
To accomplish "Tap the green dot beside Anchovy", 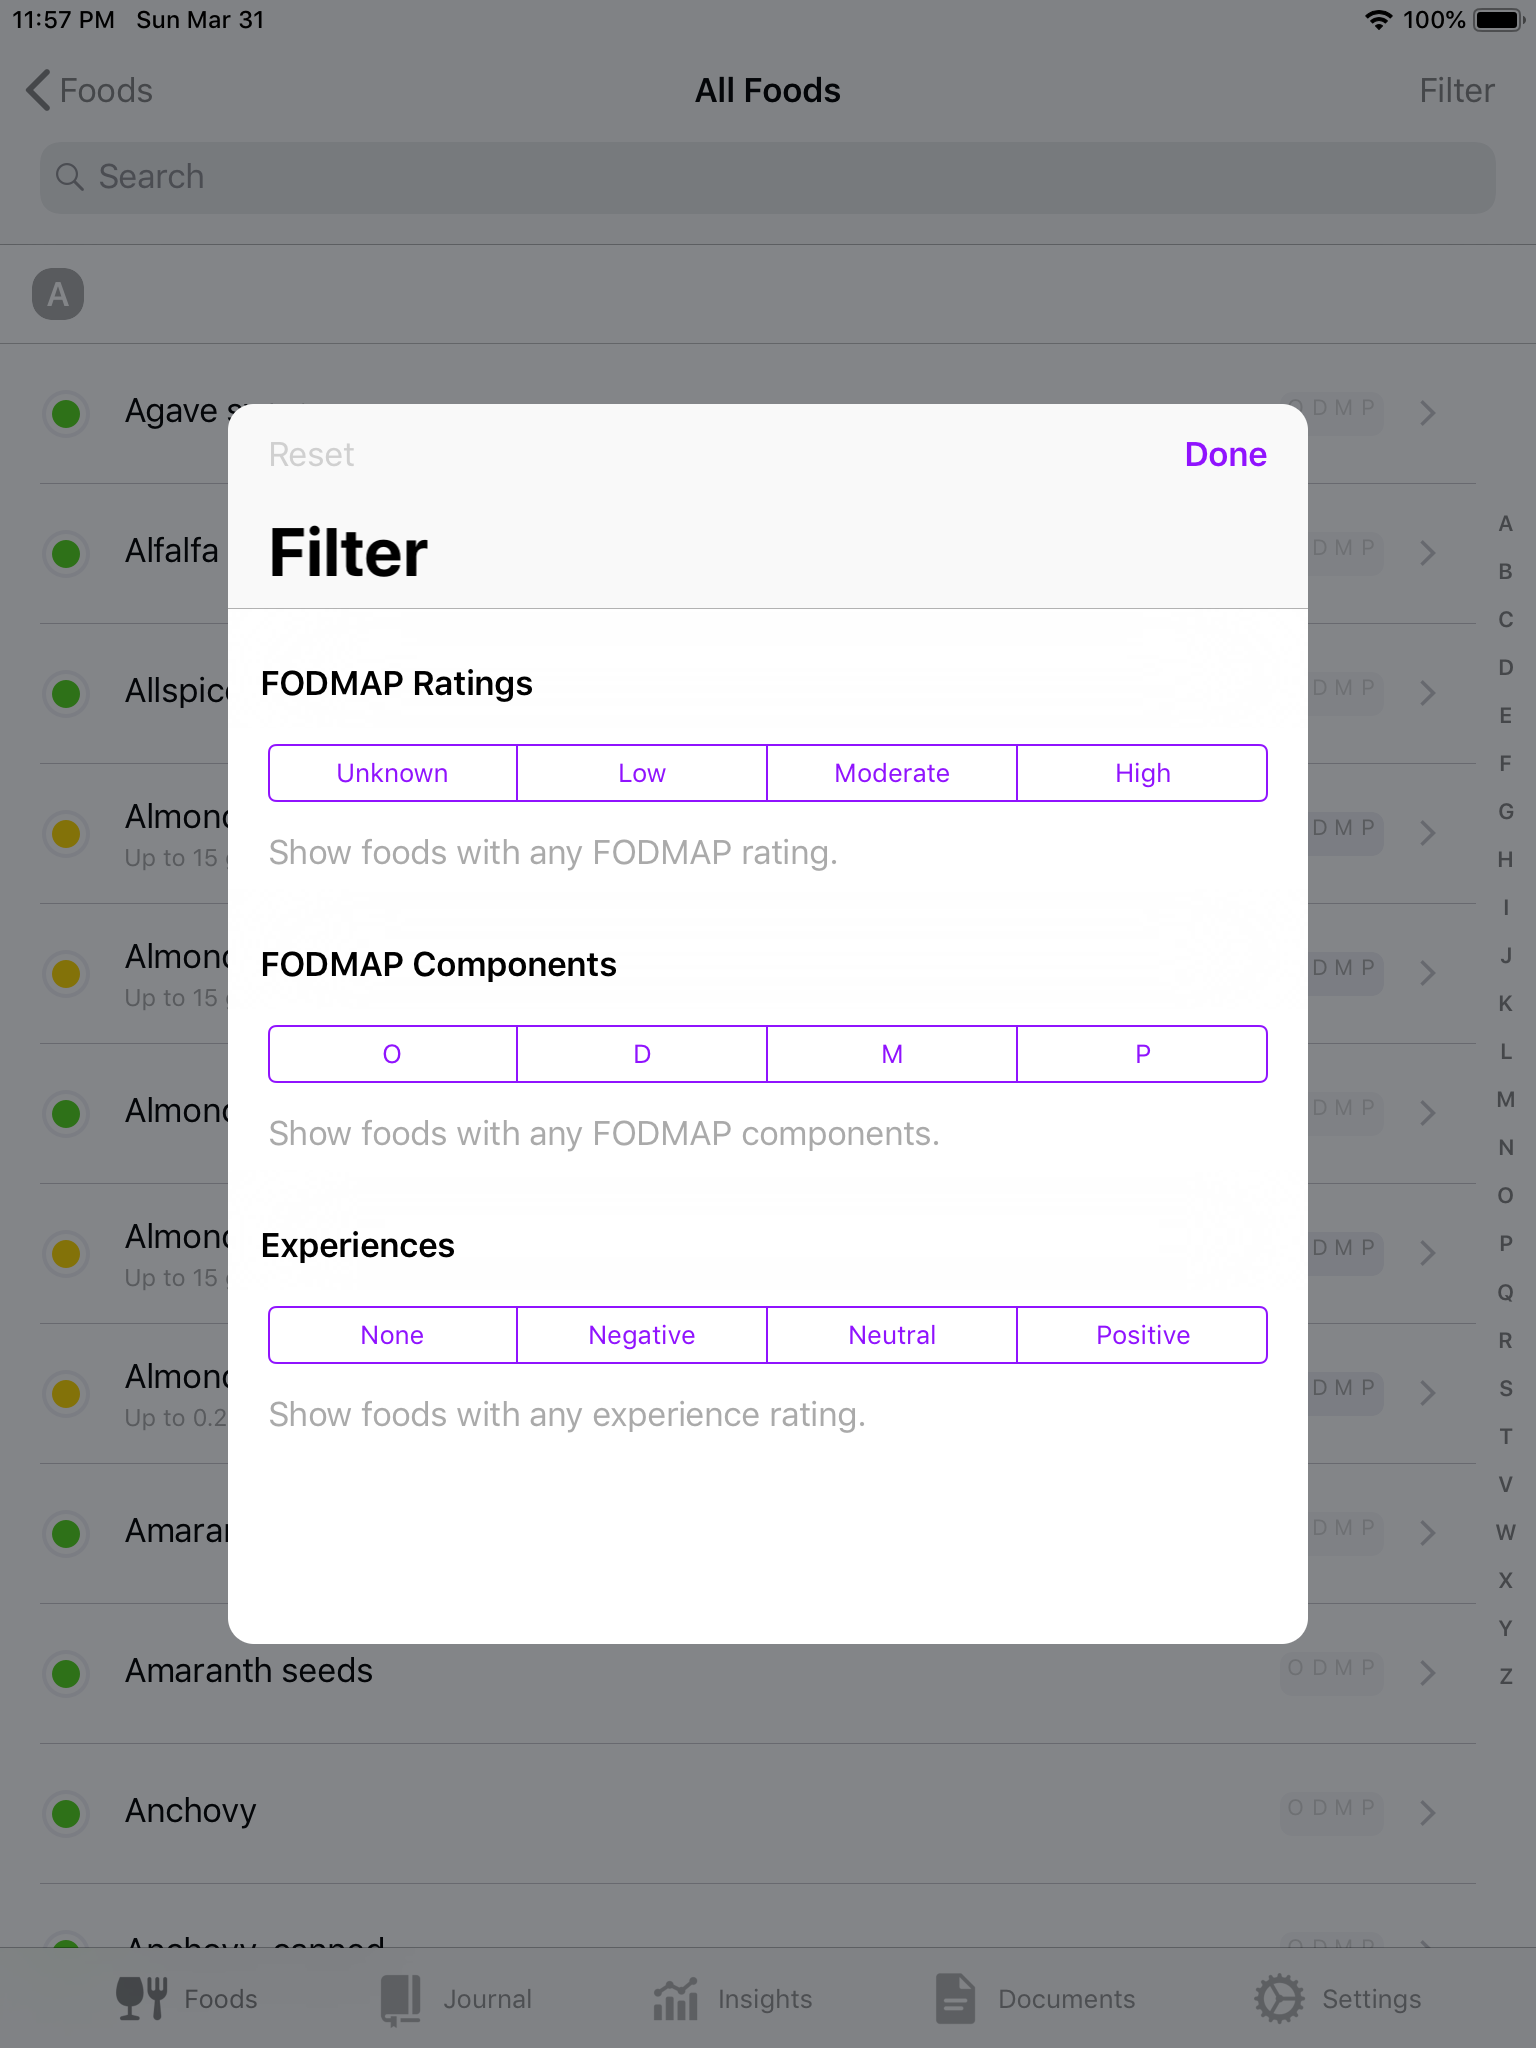I will point(66,1812).
